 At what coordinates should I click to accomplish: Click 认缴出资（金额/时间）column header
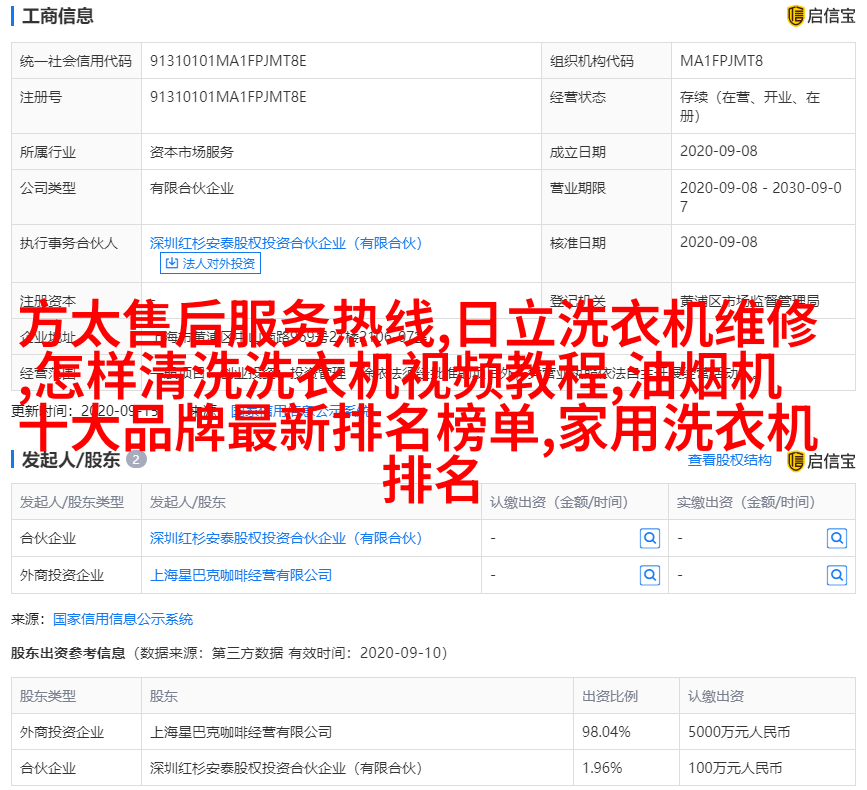point(559,502)
